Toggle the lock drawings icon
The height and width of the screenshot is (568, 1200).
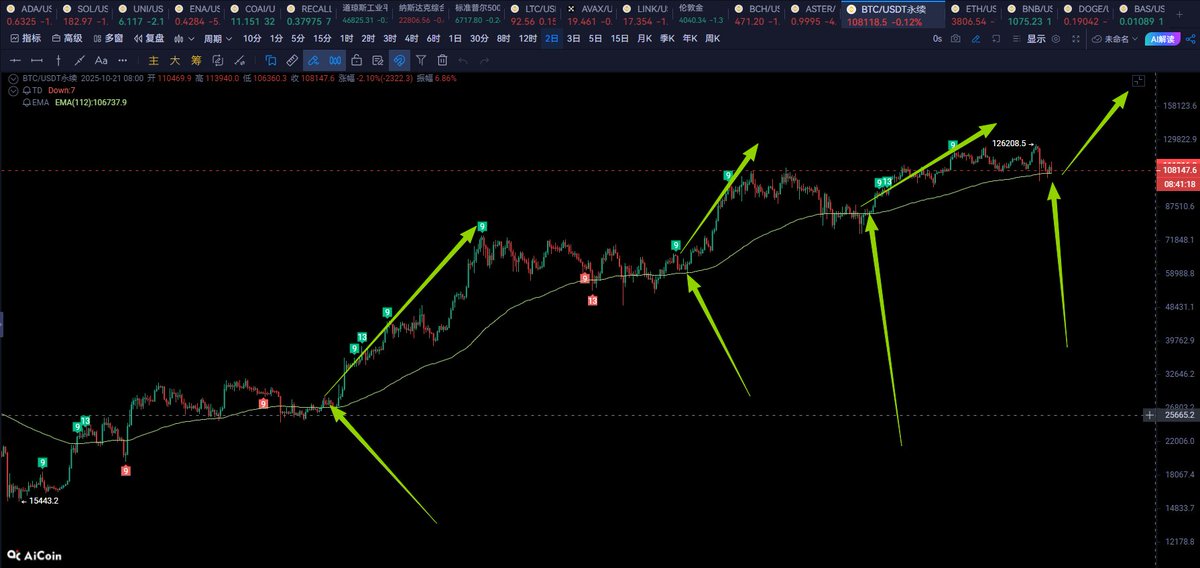[356, 60]
